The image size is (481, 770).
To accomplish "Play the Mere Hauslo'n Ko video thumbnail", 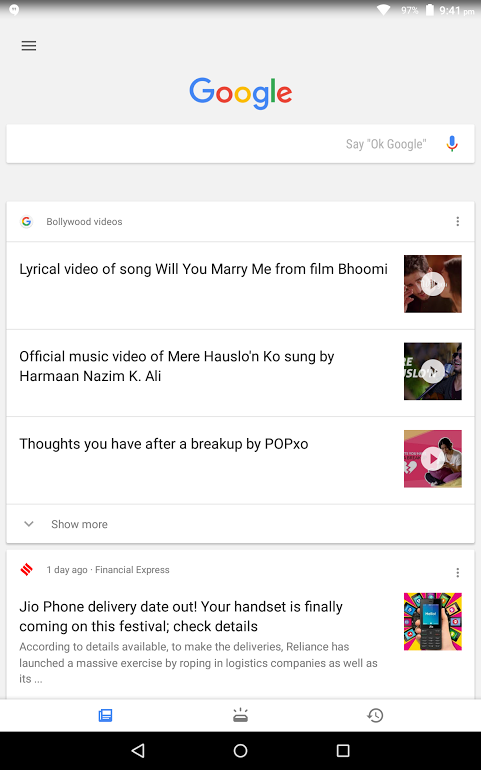I will 433,371.
